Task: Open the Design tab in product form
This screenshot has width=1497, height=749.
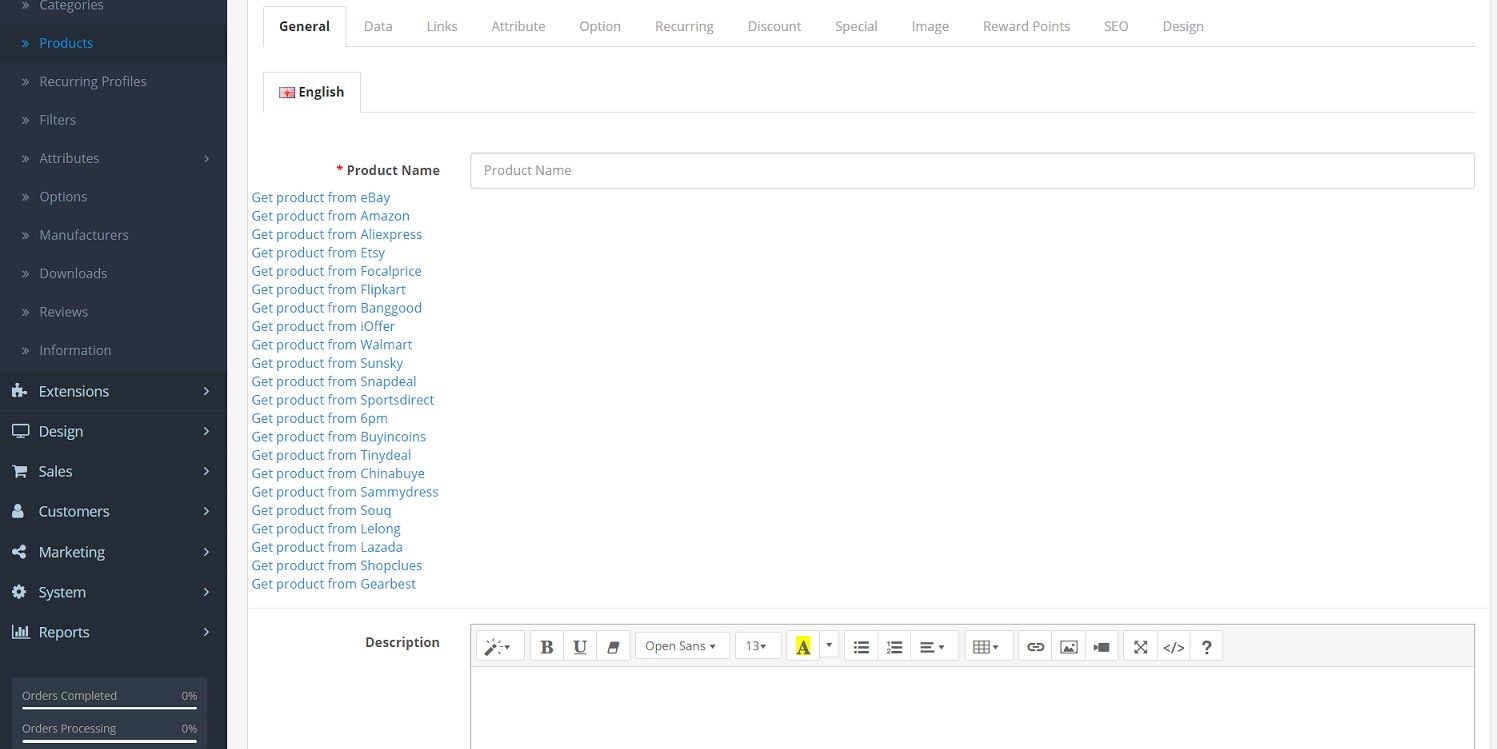Action: coord(1183,26)
